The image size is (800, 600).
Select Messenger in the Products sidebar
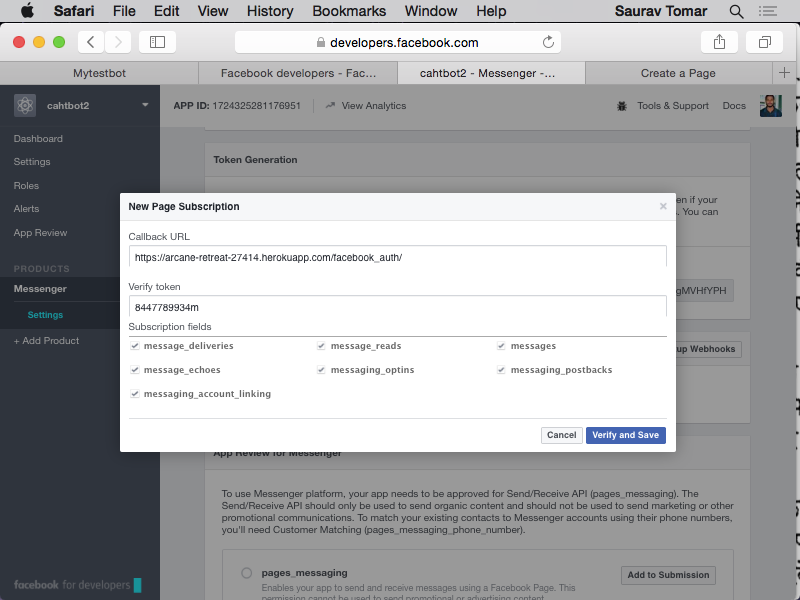click(40, 289)
